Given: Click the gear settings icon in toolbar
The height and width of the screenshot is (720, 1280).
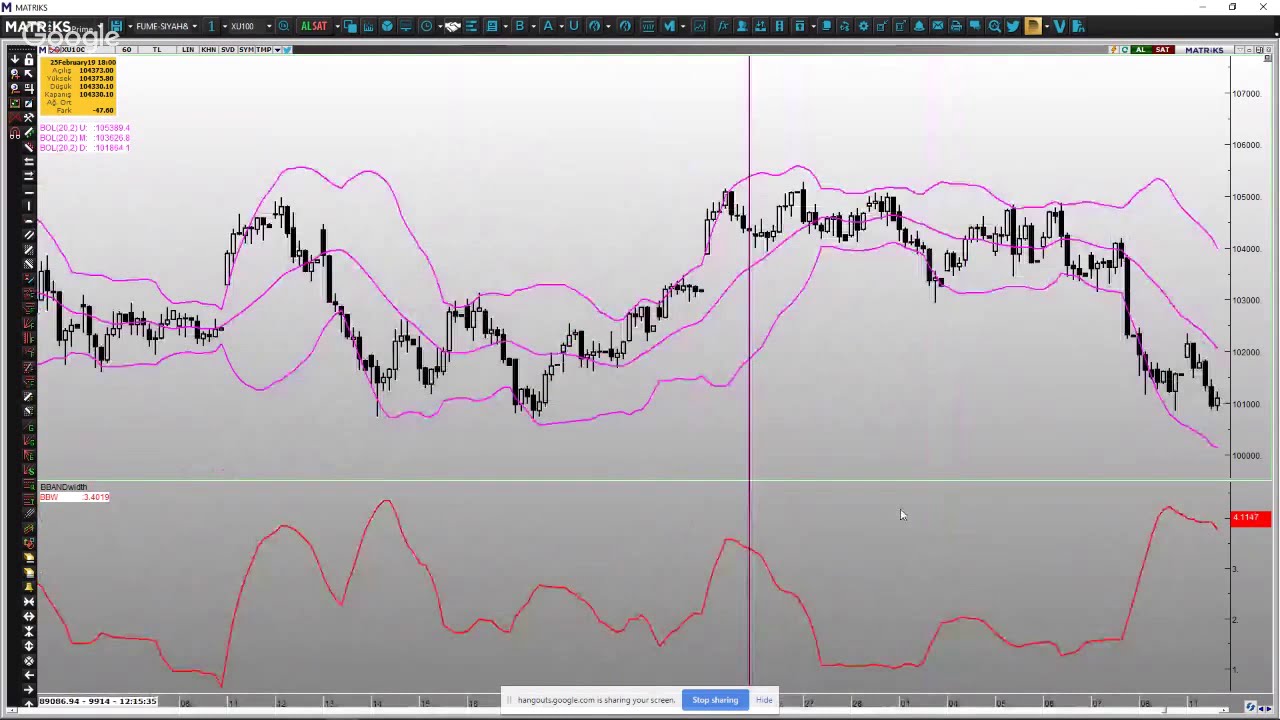Looking at the screenshot, I should click(863, 26).
